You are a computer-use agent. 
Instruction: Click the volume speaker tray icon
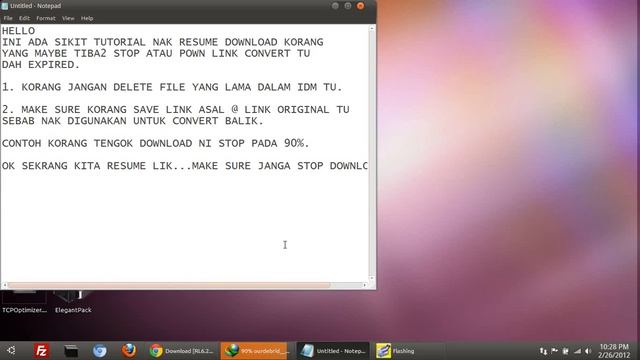(588, 351)
